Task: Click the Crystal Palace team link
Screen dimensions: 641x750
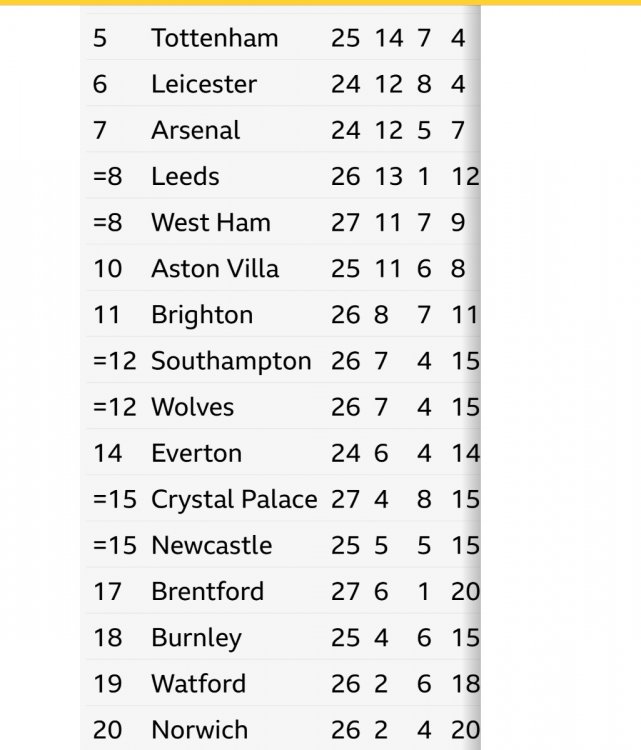Action: click(x=234, y=499)
